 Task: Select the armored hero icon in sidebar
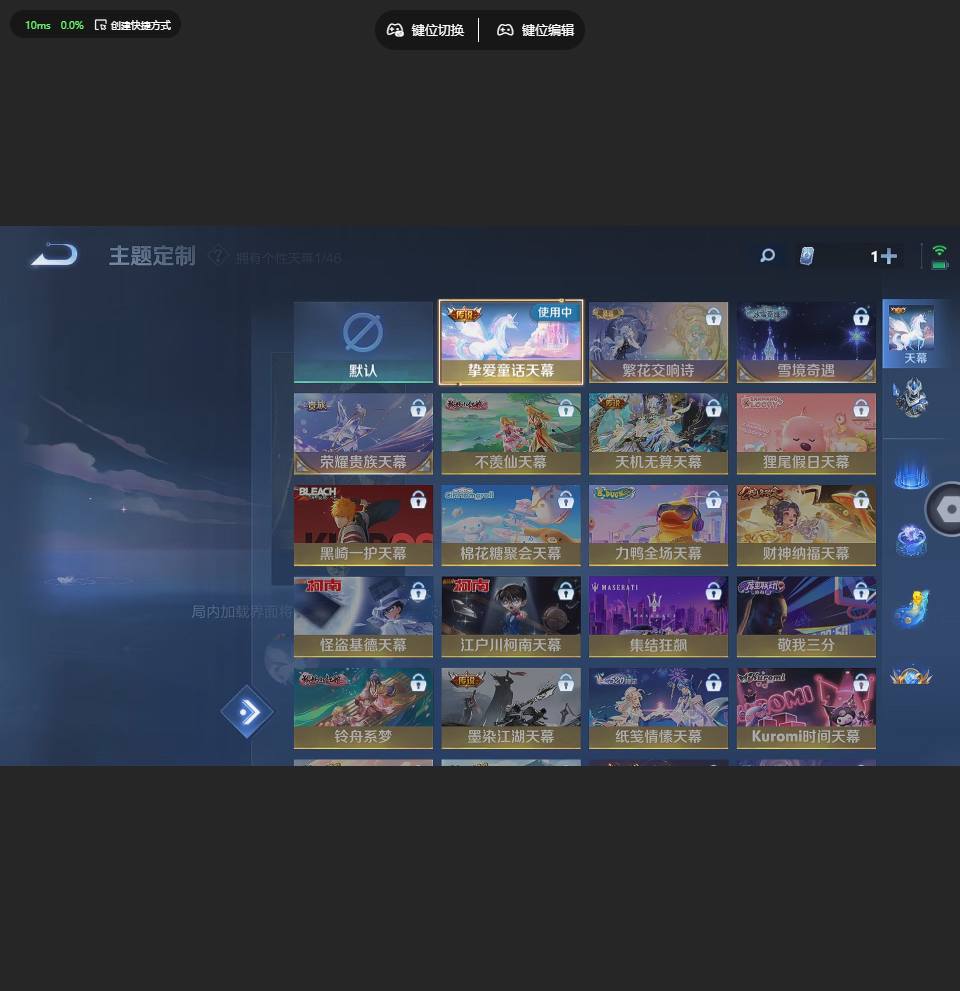click(911, 398)
